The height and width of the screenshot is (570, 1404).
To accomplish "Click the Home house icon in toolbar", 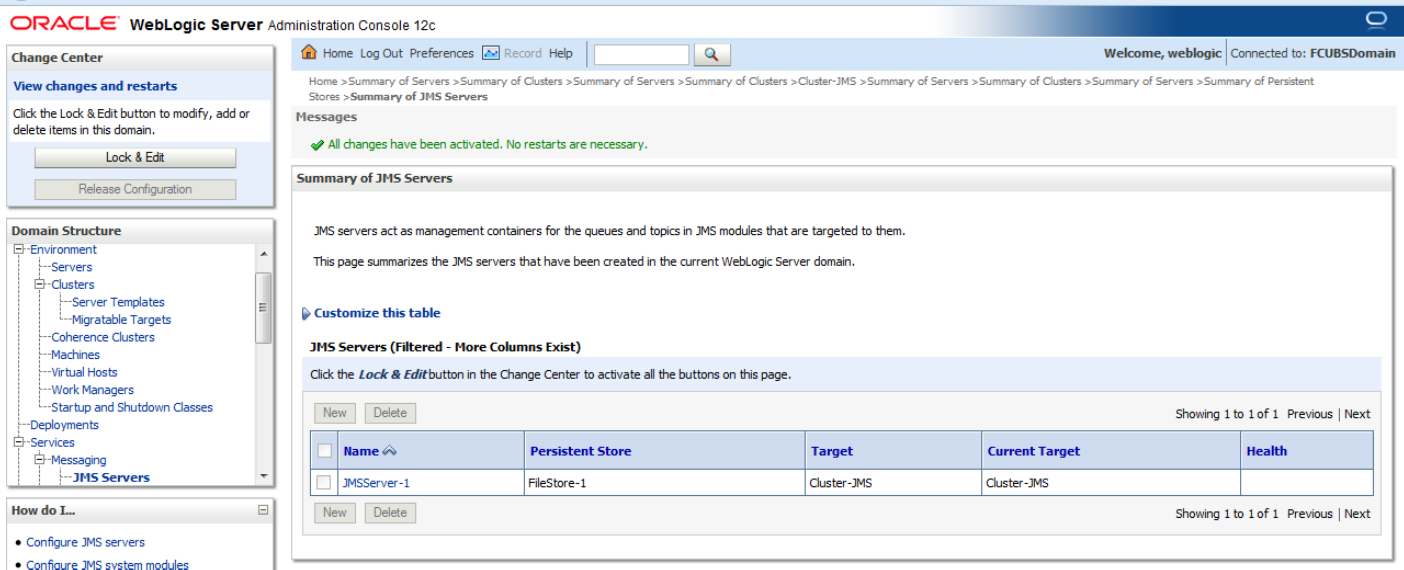I will pyautogui.click(x=309, y=53).
